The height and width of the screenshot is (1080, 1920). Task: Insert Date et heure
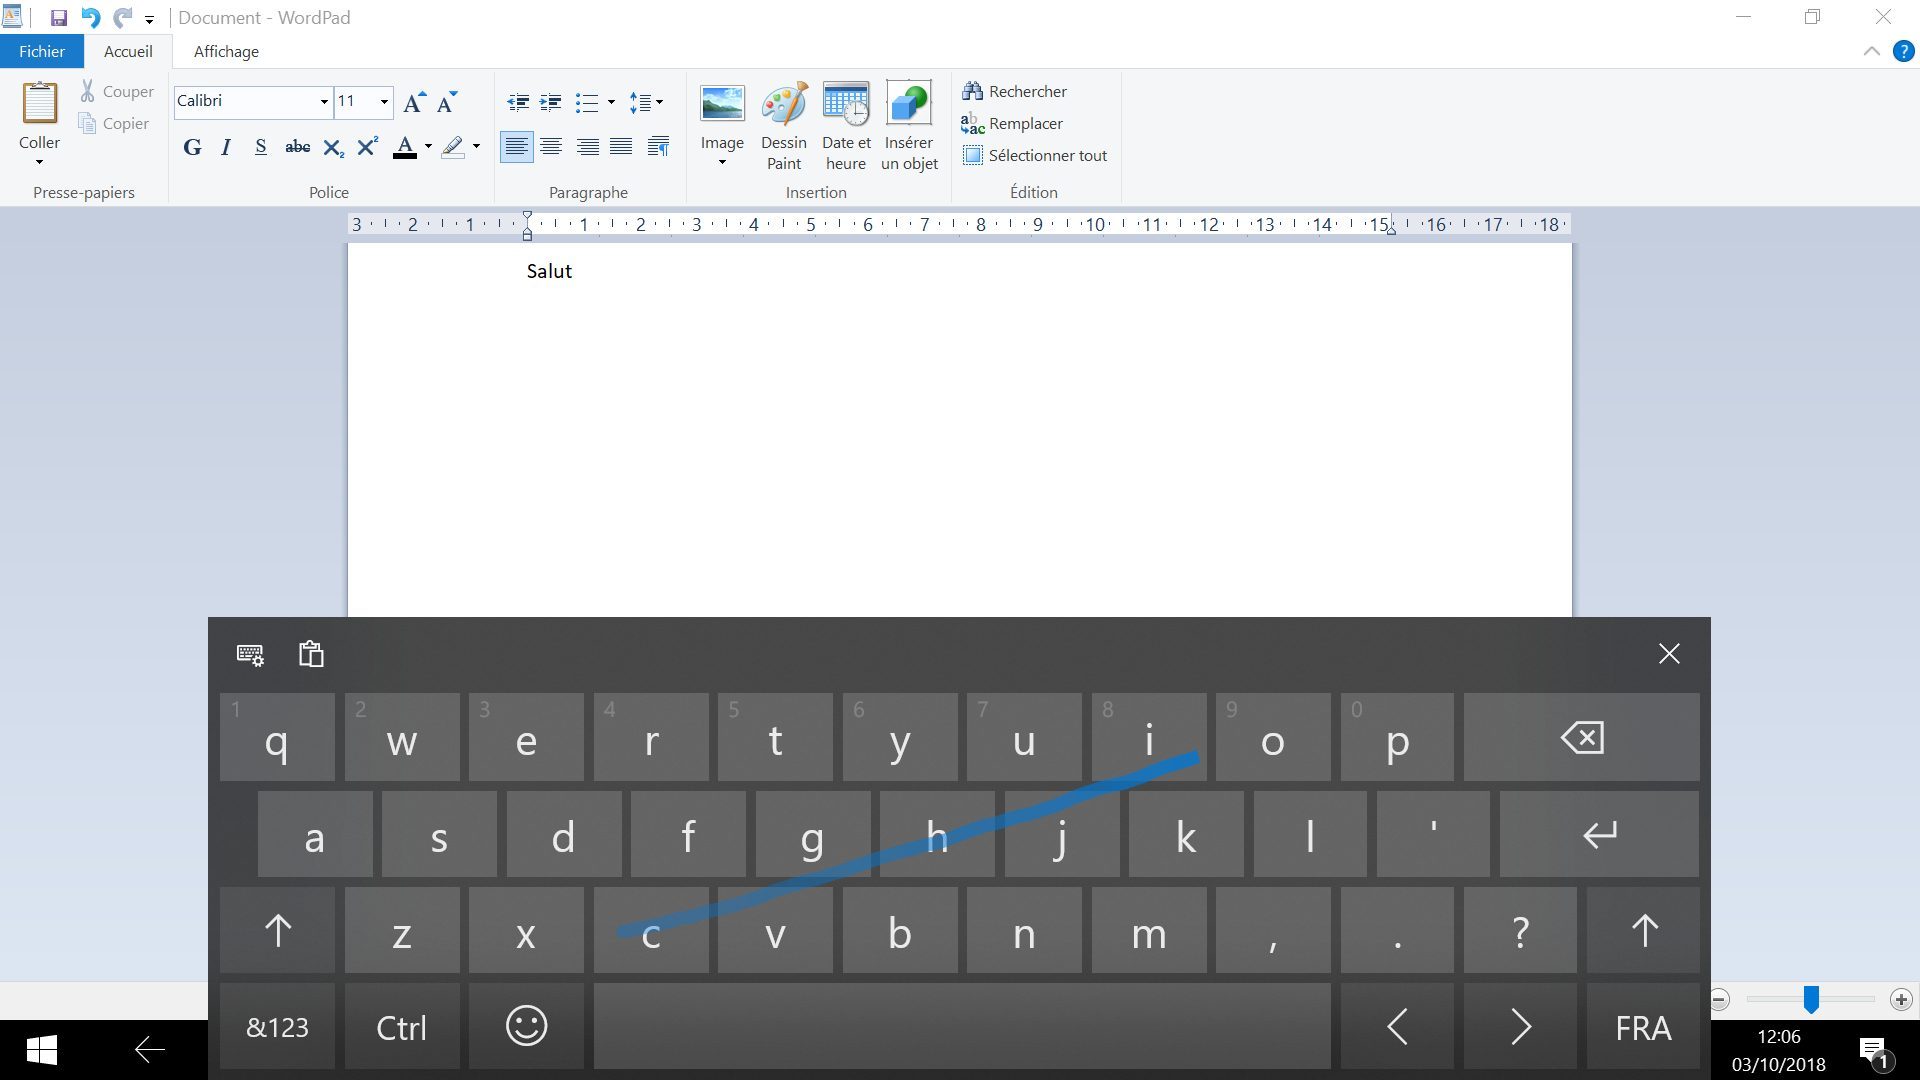[x=846, y=127]
